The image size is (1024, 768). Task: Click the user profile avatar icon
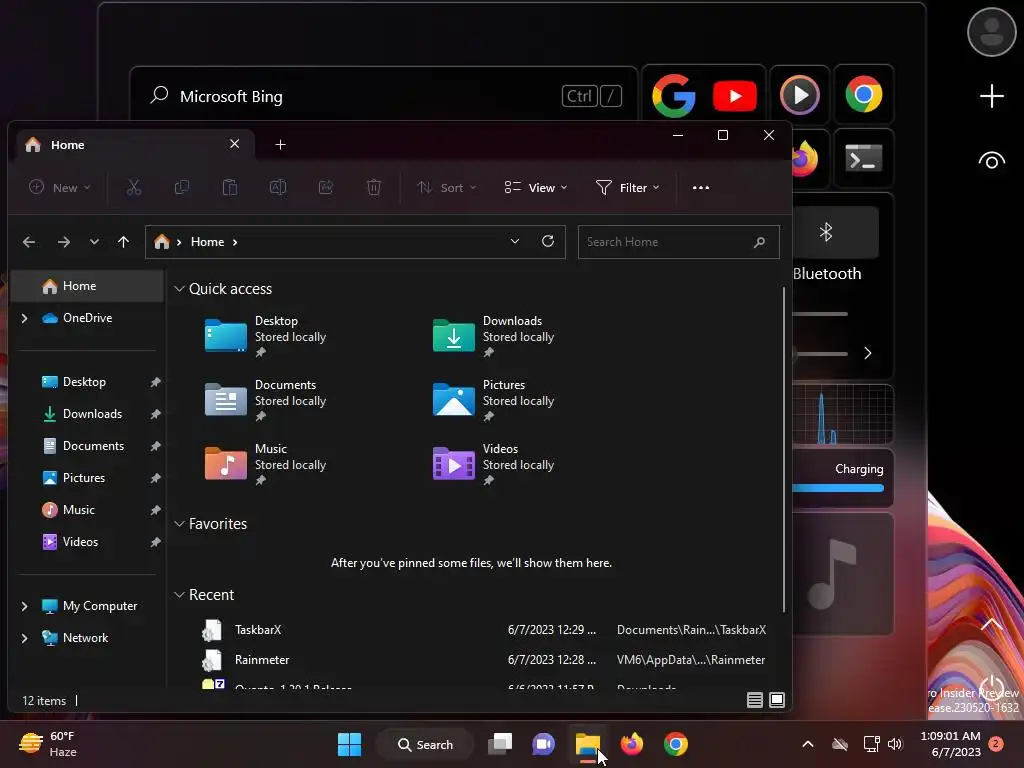(991, 32)
